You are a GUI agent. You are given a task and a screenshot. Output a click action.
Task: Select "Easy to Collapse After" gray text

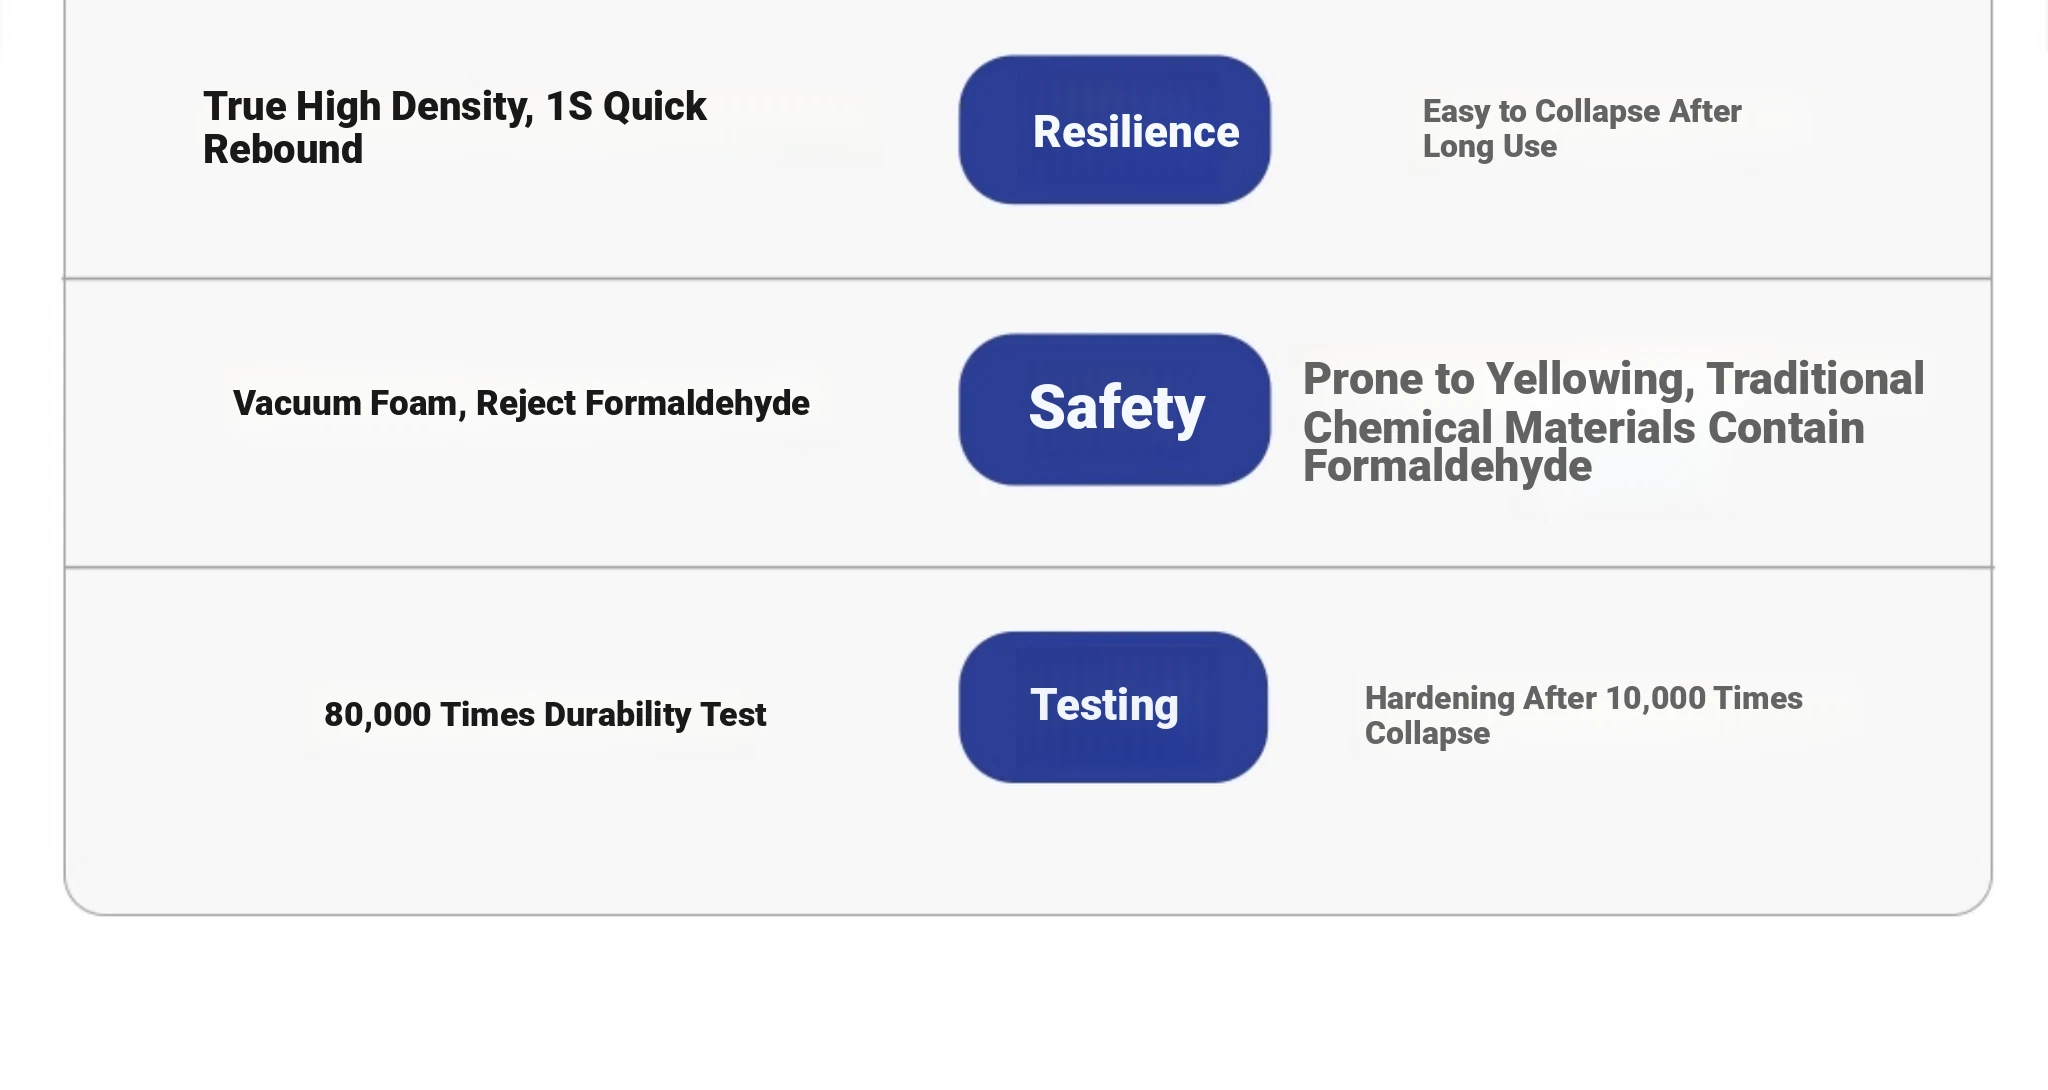point(1582,111)
